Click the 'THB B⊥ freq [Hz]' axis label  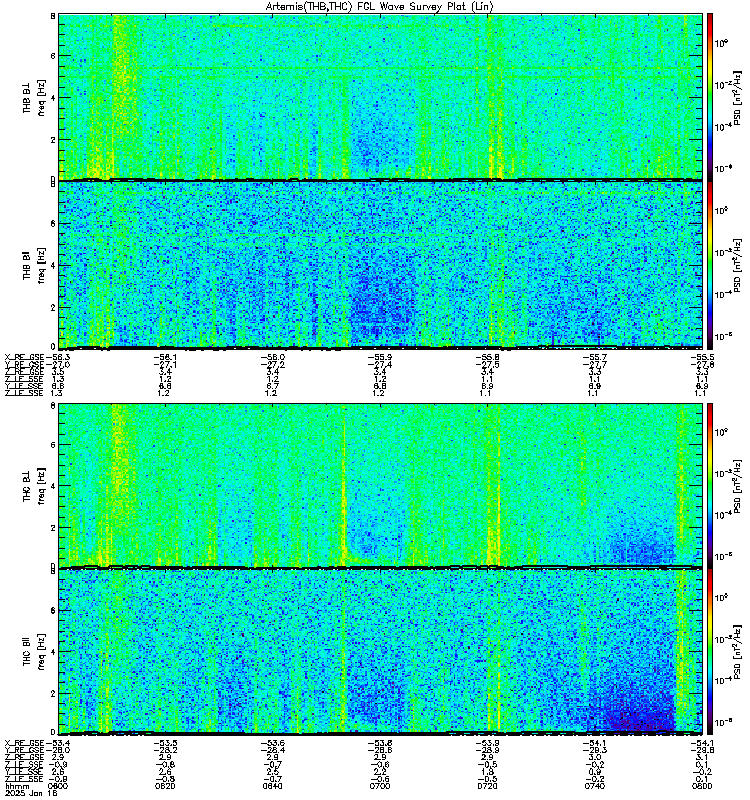point(34,97)
